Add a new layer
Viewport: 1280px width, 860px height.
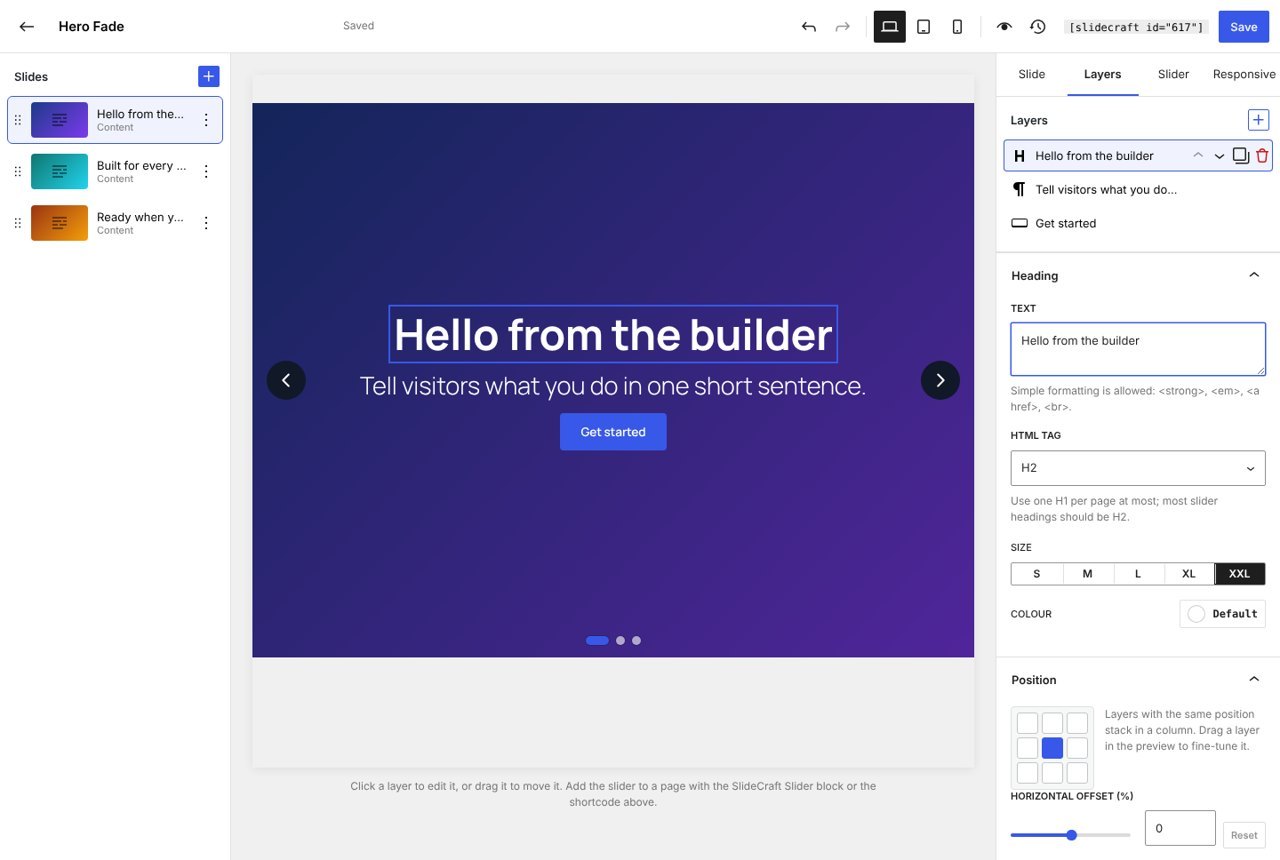tap(1258, 120)
